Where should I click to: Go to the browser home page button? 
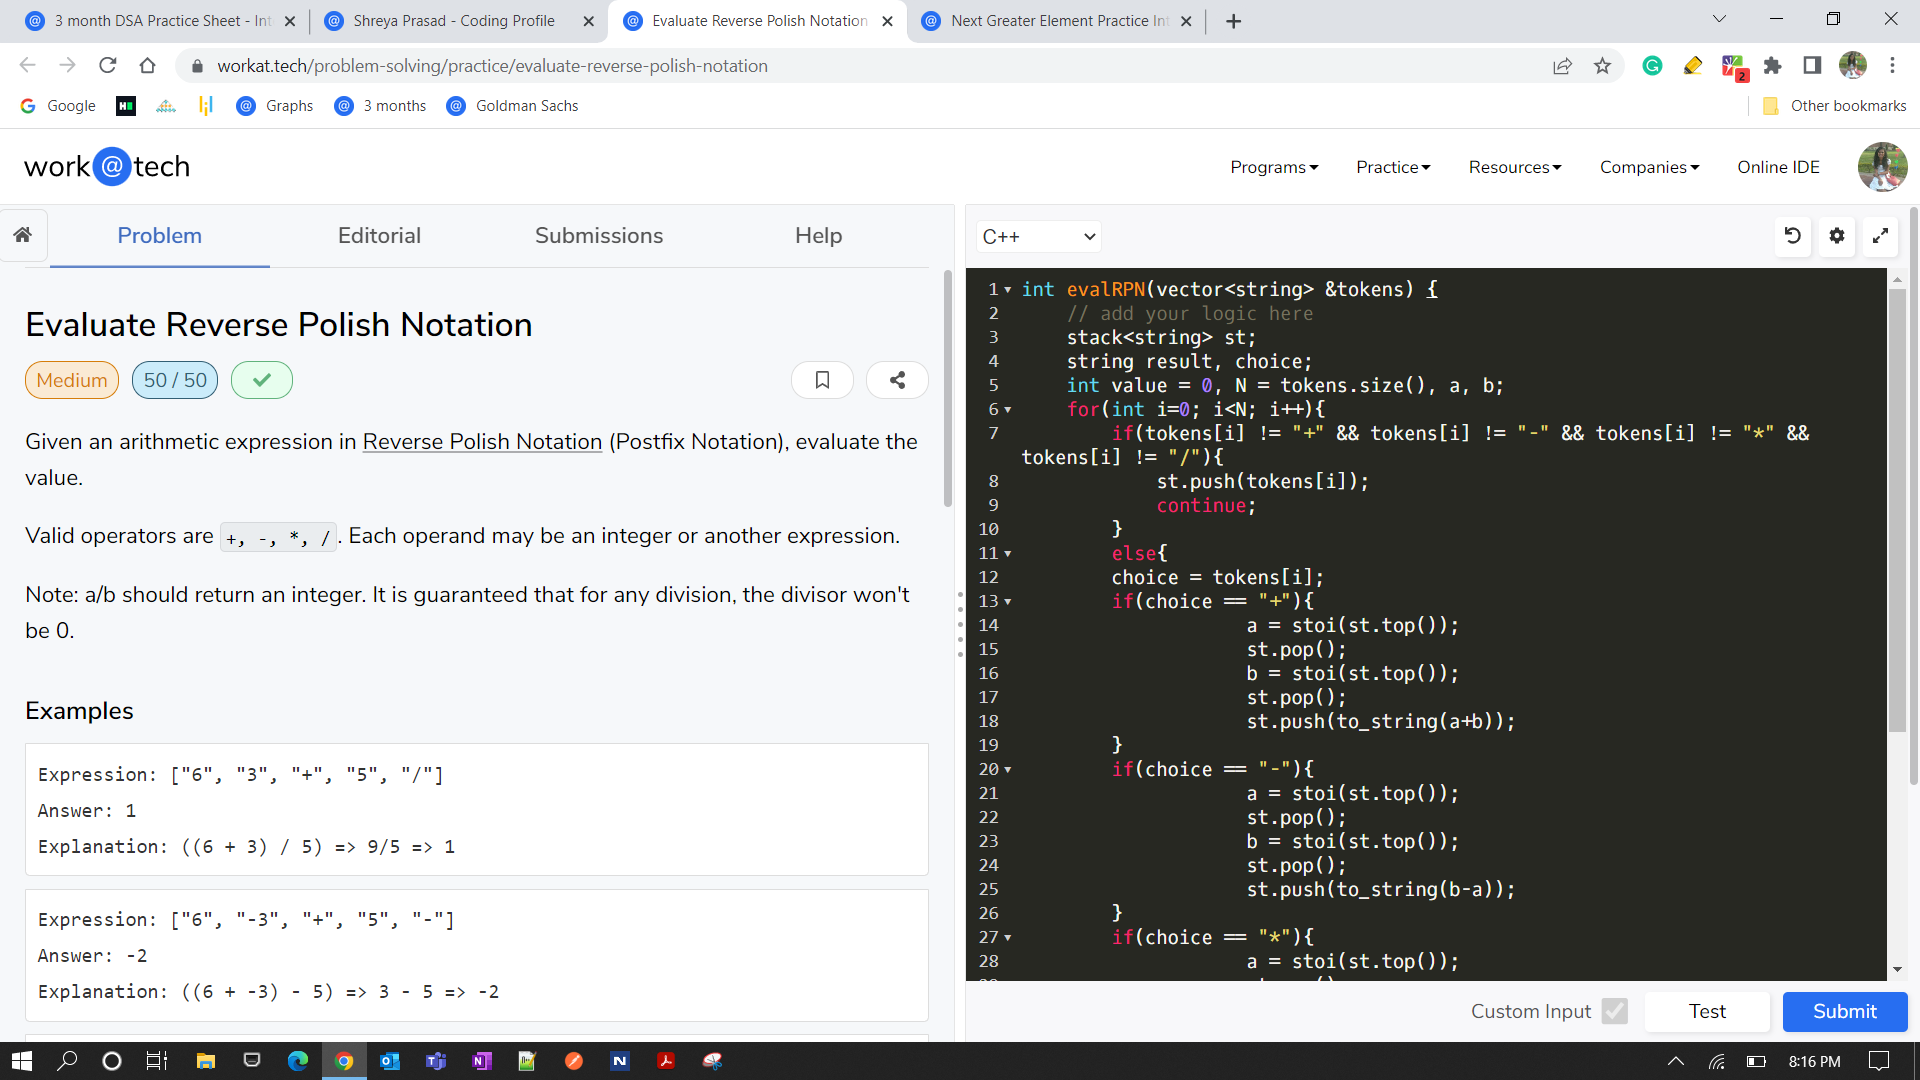pyautogui.click(x=148, y=66)
